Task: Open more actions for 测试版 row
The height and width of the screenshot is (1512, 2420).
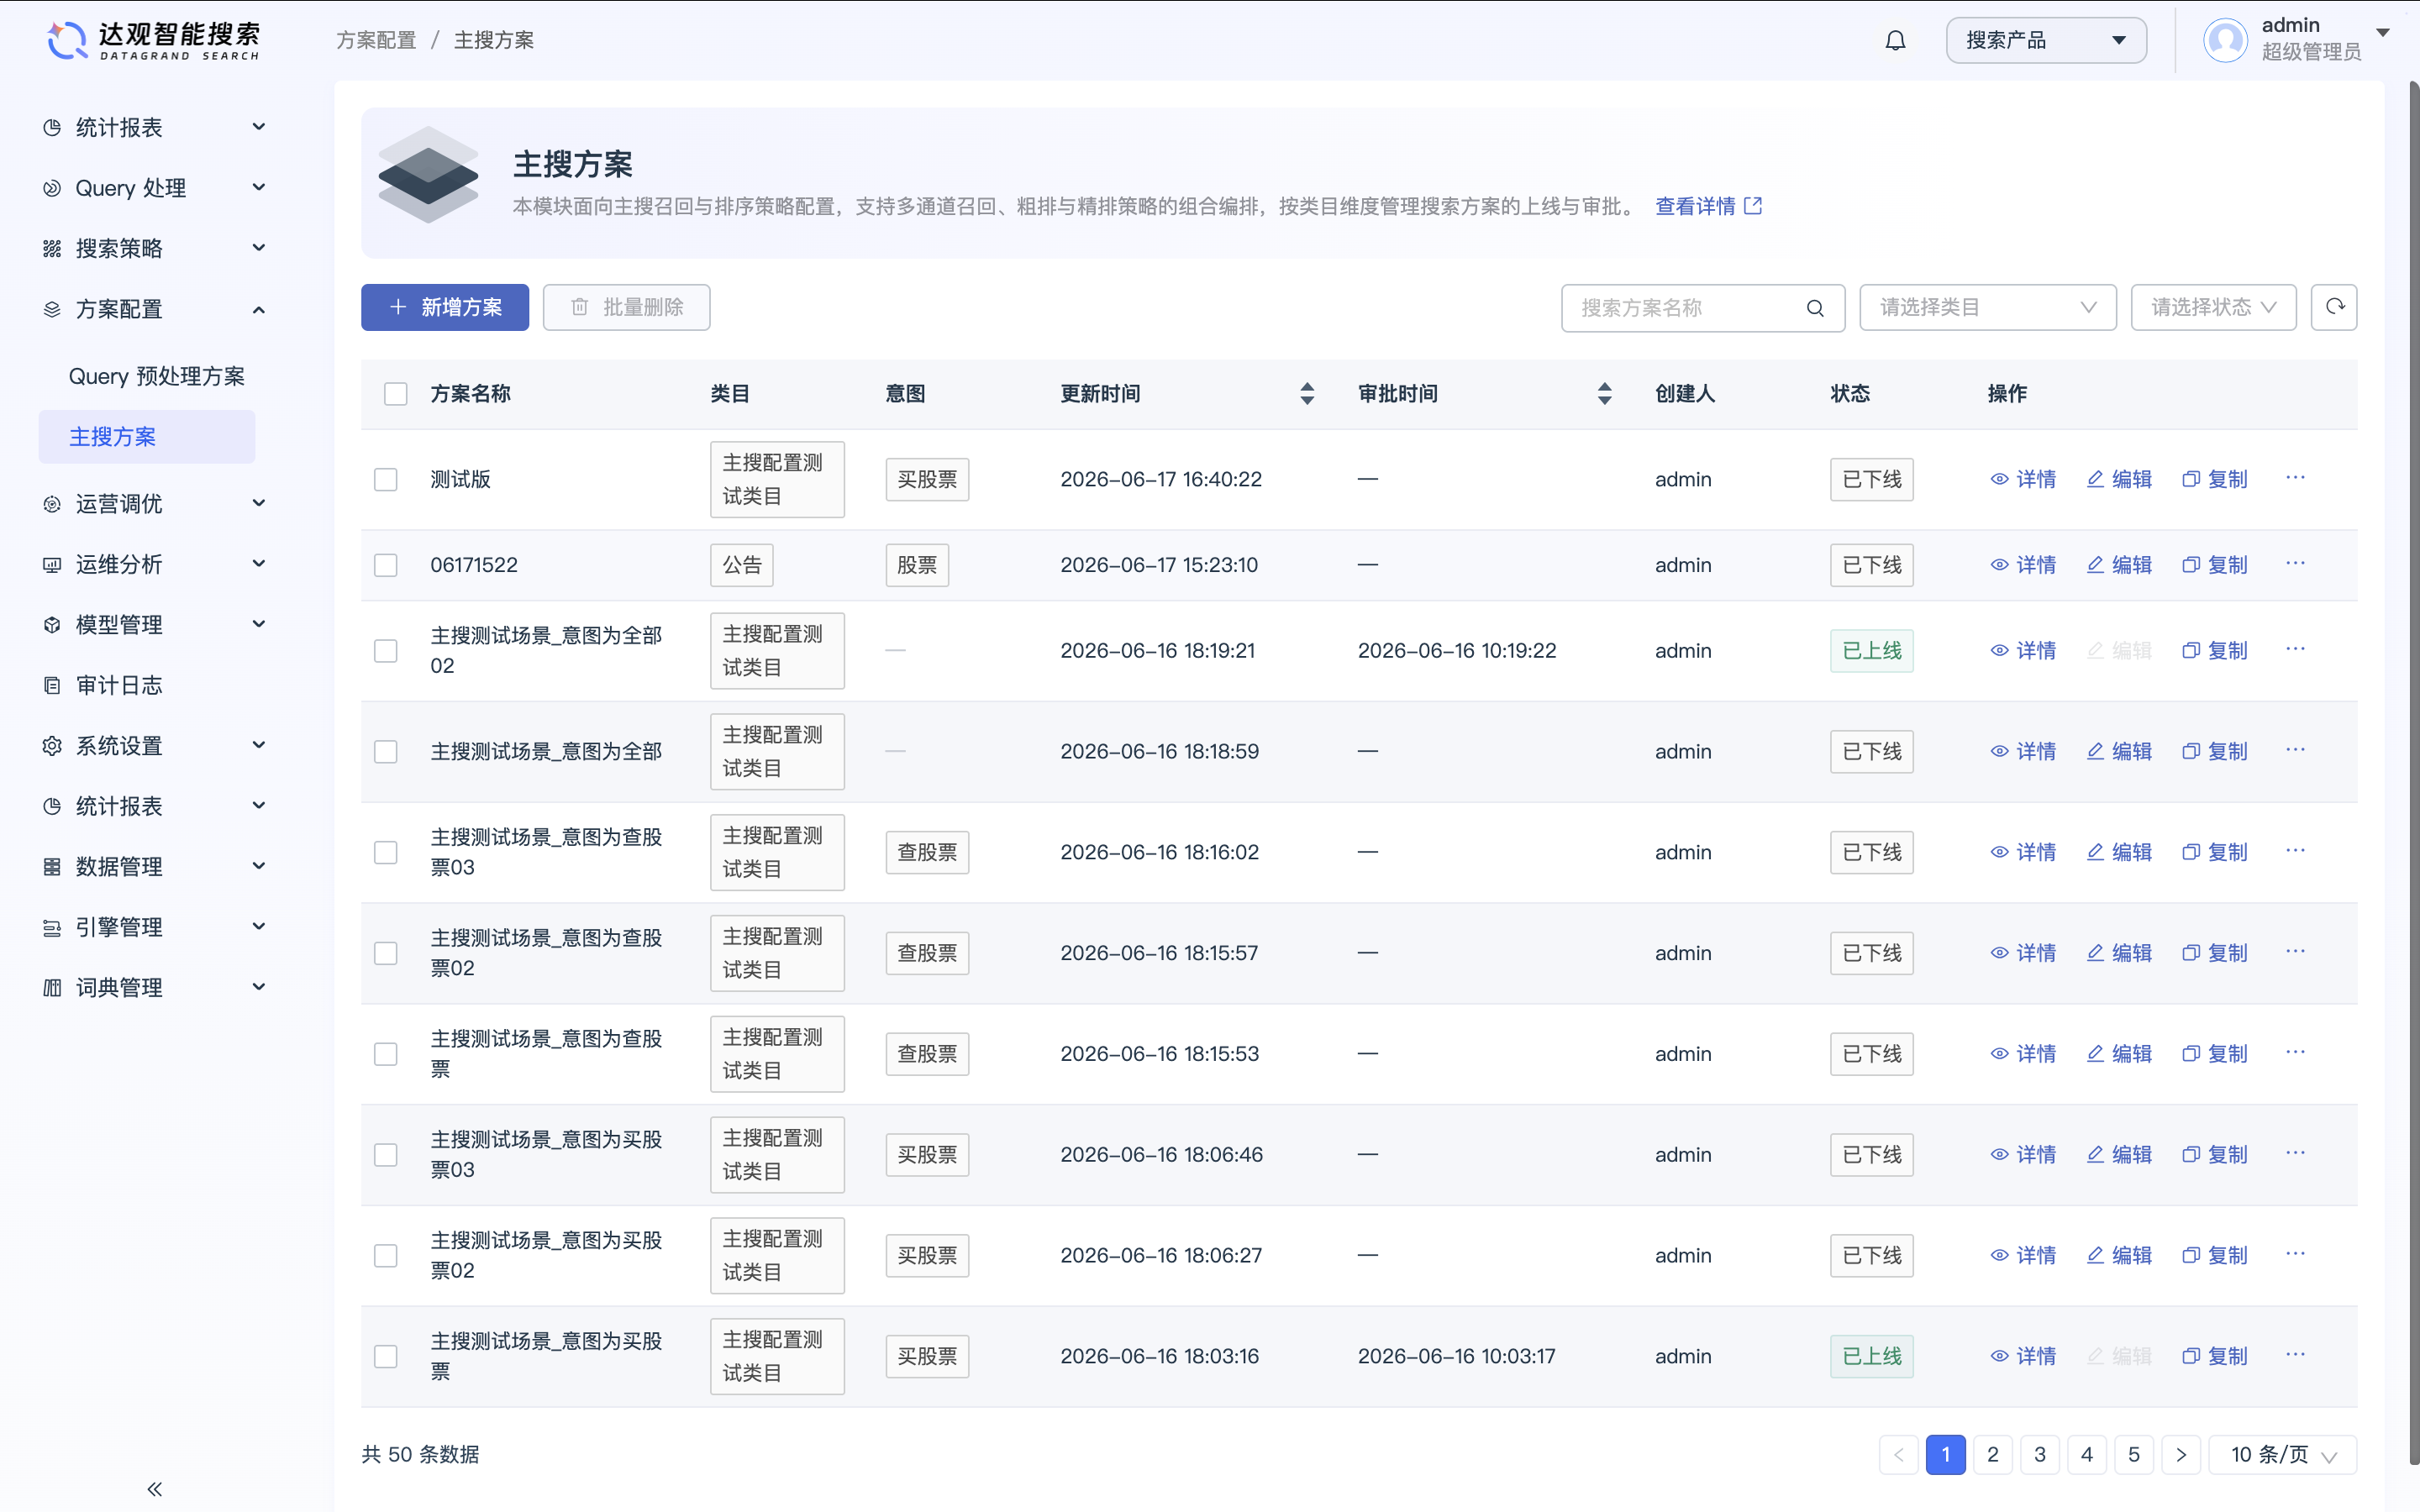Action: click(2295, 478)
